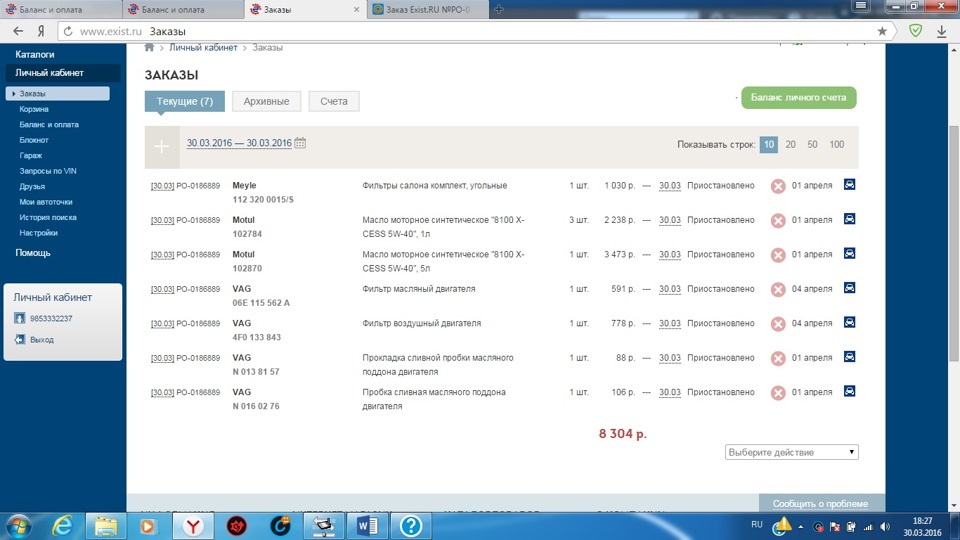Cancel the VAG N 013 81 57 item
Viewport: 960px width, 540px height.
[x=778, y=358]
